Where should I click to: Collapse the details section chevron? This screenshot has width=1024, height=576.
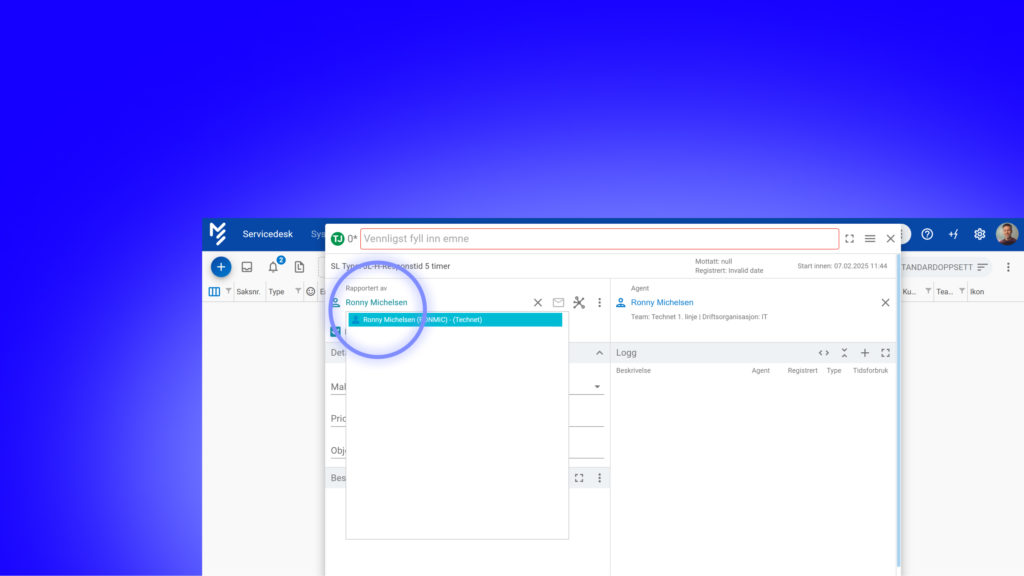click(600, 353)
